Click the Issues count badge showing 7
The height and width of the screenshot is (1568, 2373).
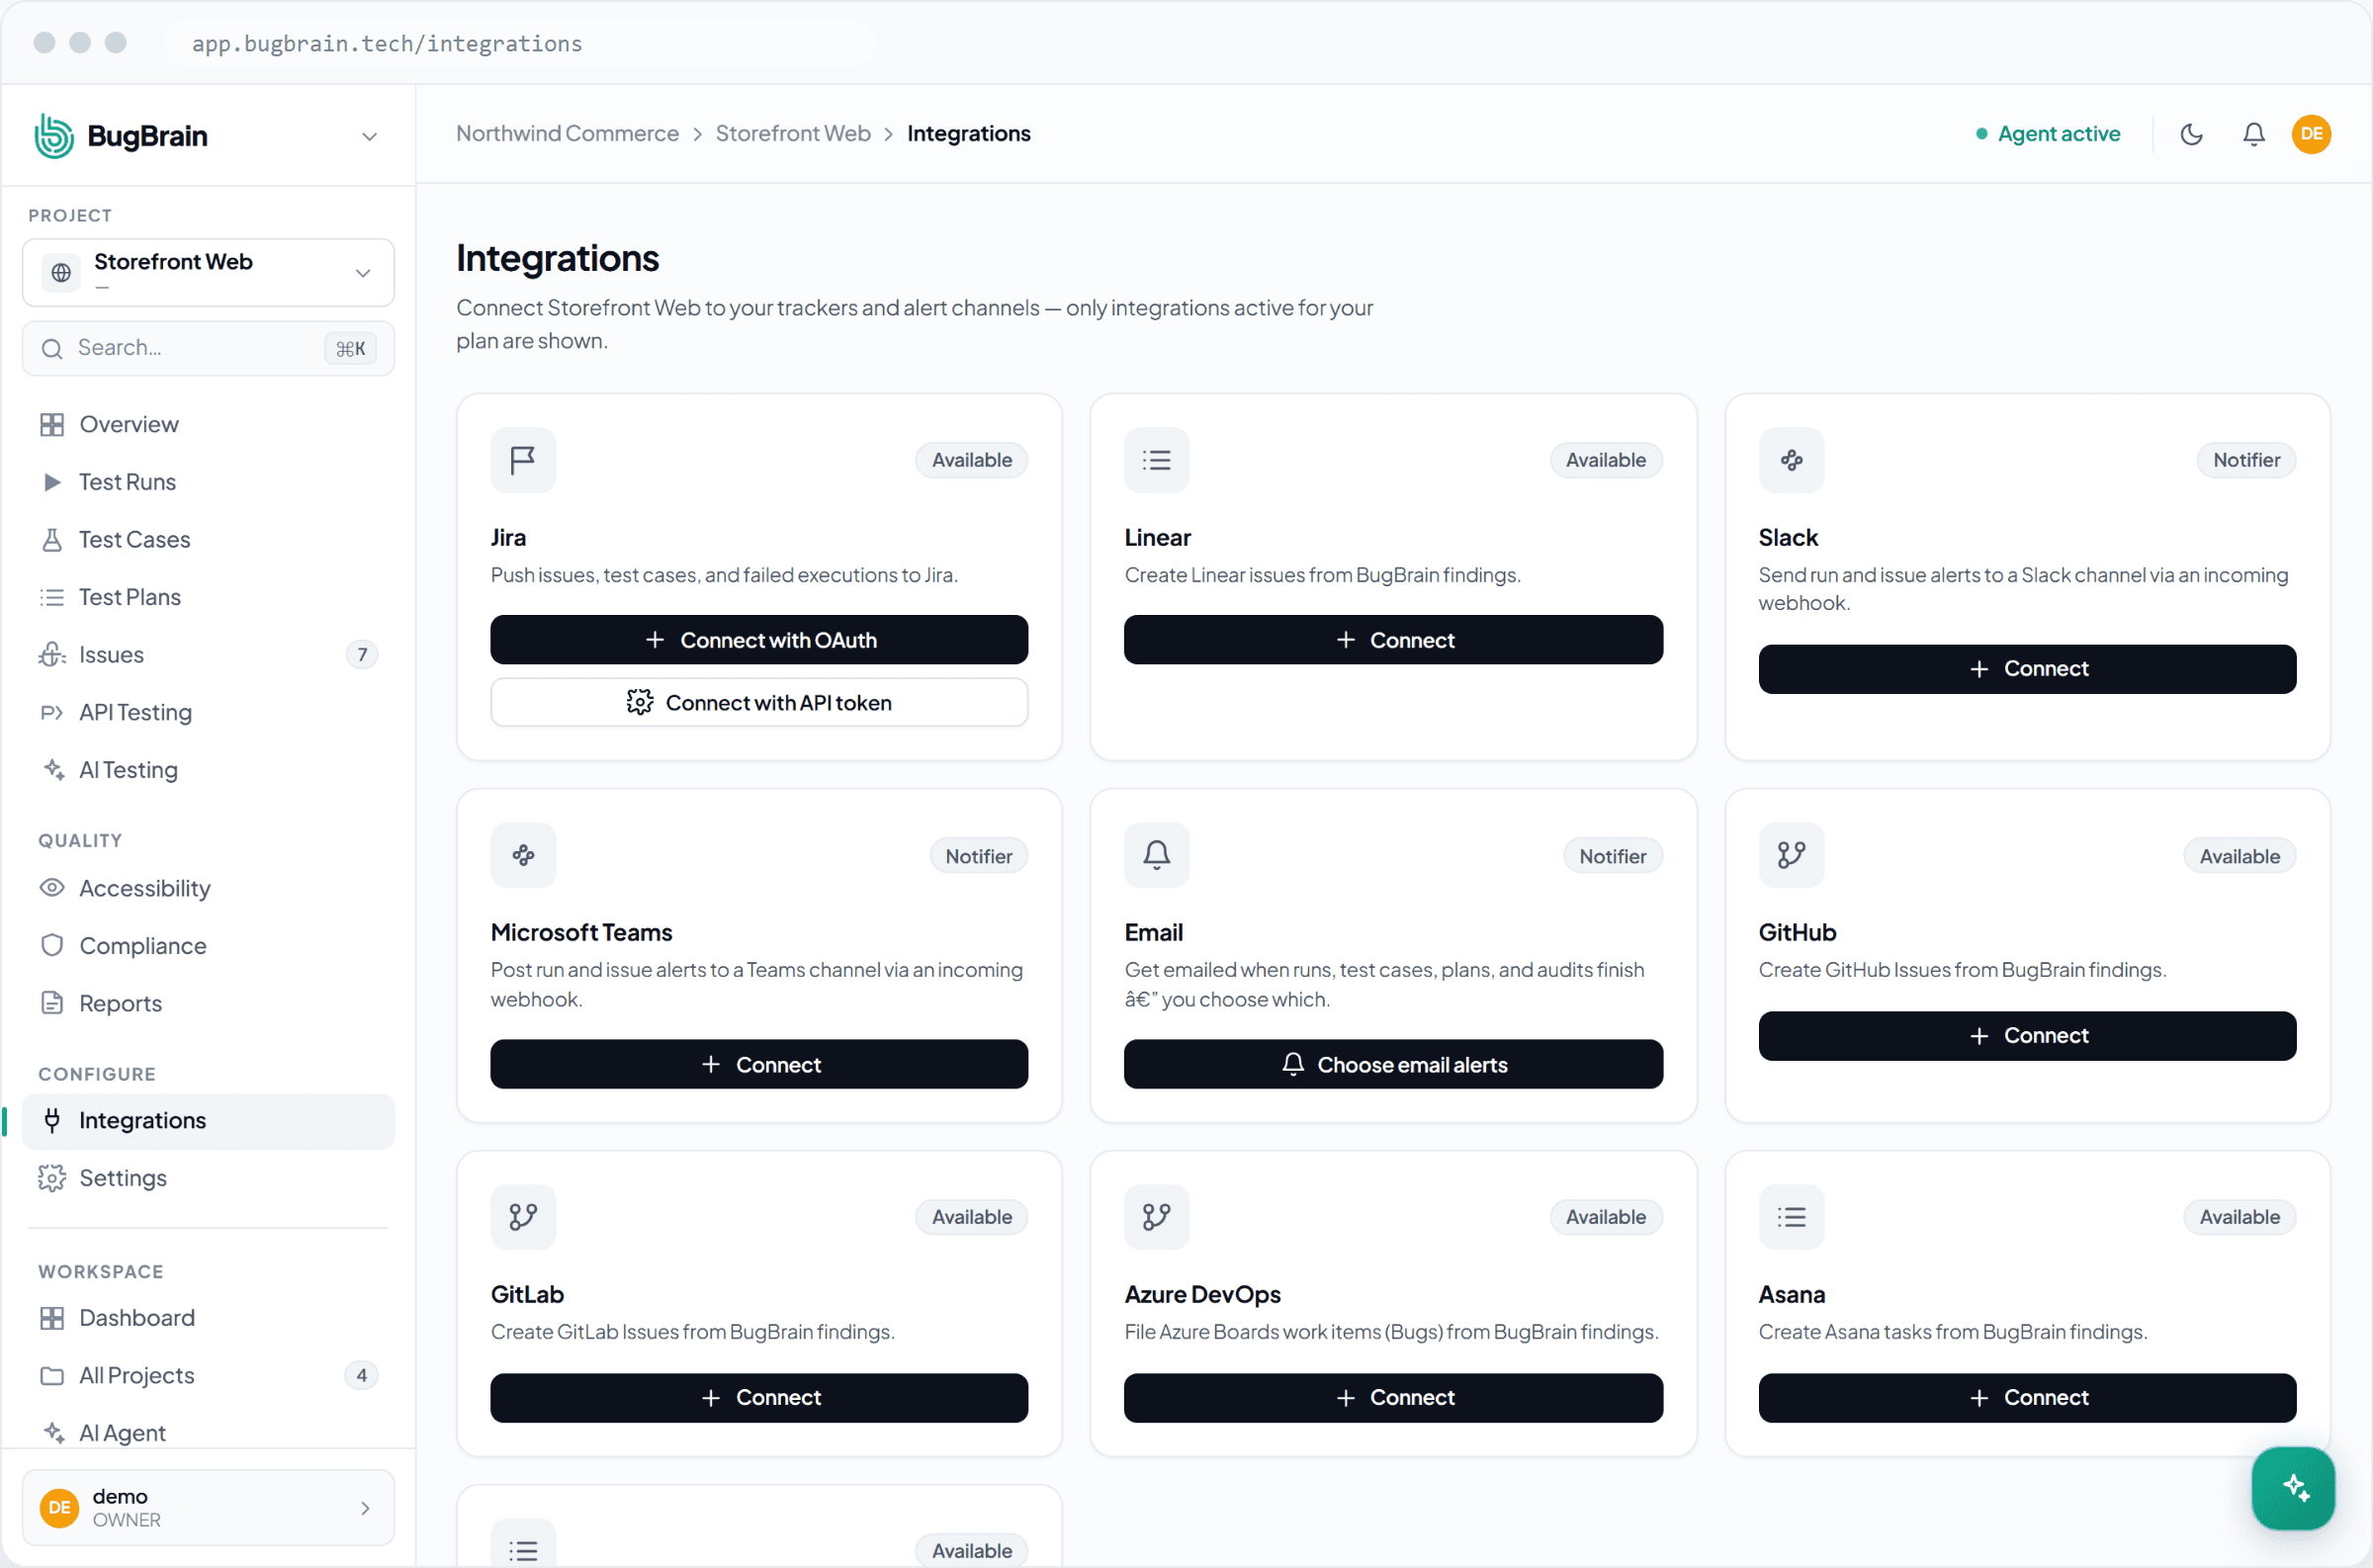(x=362, y=655)
